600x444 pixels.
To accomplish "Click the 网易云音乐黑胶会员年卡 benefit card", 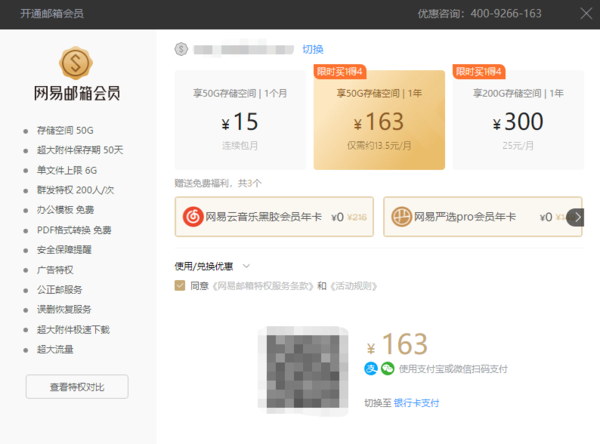I will pos(273,216).
